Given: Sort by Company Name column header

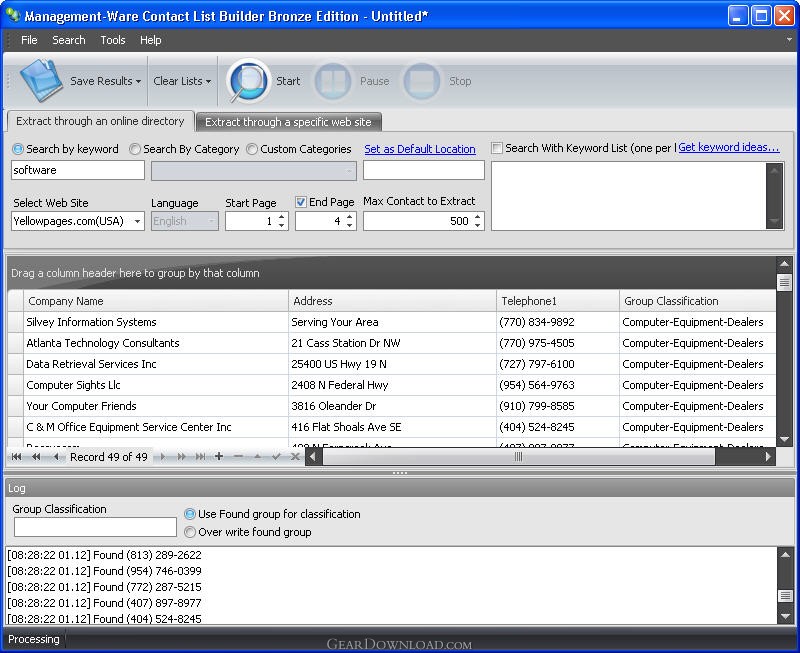Looking at the screenshot, I should (x=156, y=301).
